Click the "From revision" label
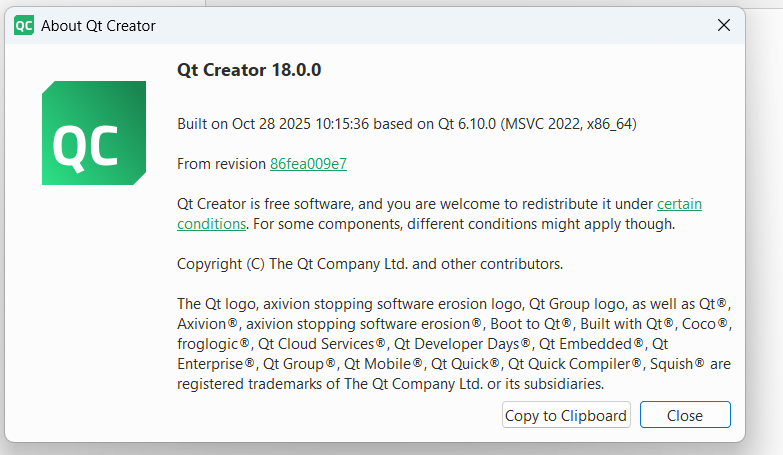783x455 pixels. pos(221,164)
